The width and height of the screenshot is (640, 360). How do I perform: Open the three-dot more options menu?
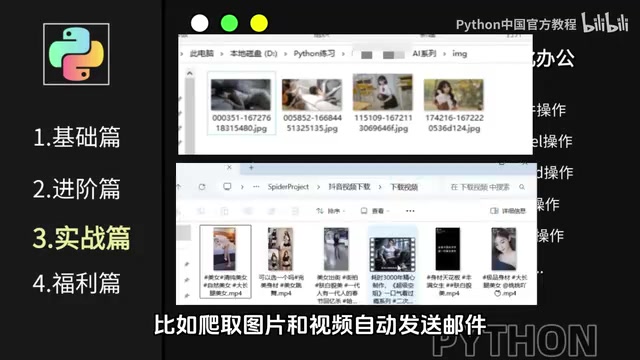coord(410,211)
